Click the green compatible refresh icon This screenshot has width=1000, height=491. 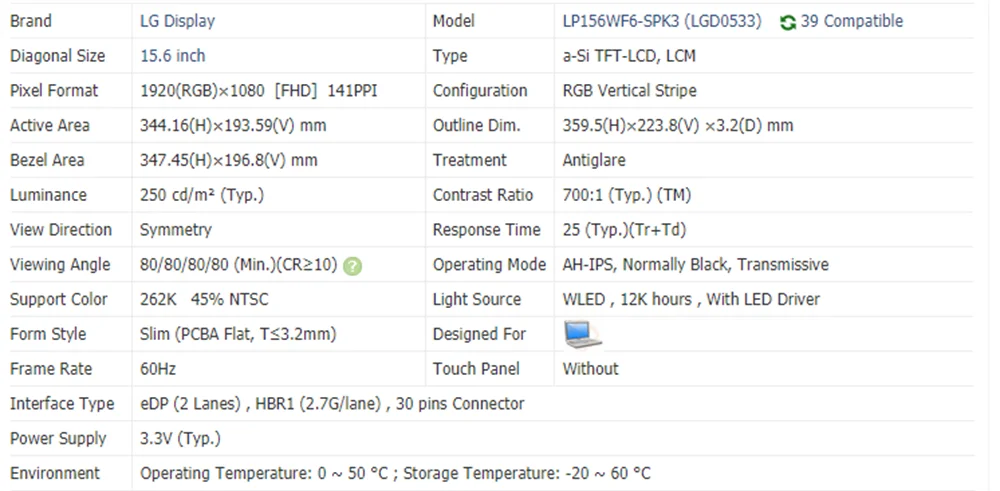[x=788, y=22]
